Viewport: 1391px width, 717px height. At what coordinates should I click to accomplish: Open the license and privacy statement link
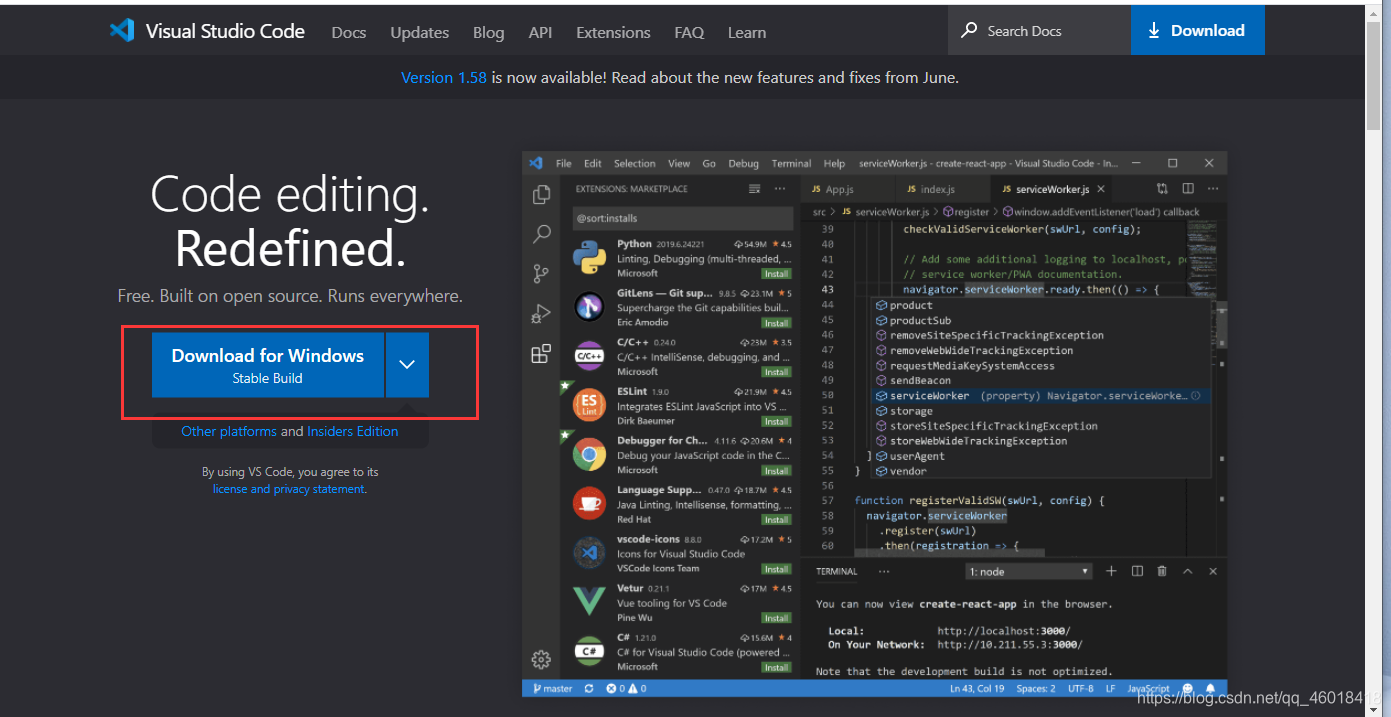[x=289, y=489]
